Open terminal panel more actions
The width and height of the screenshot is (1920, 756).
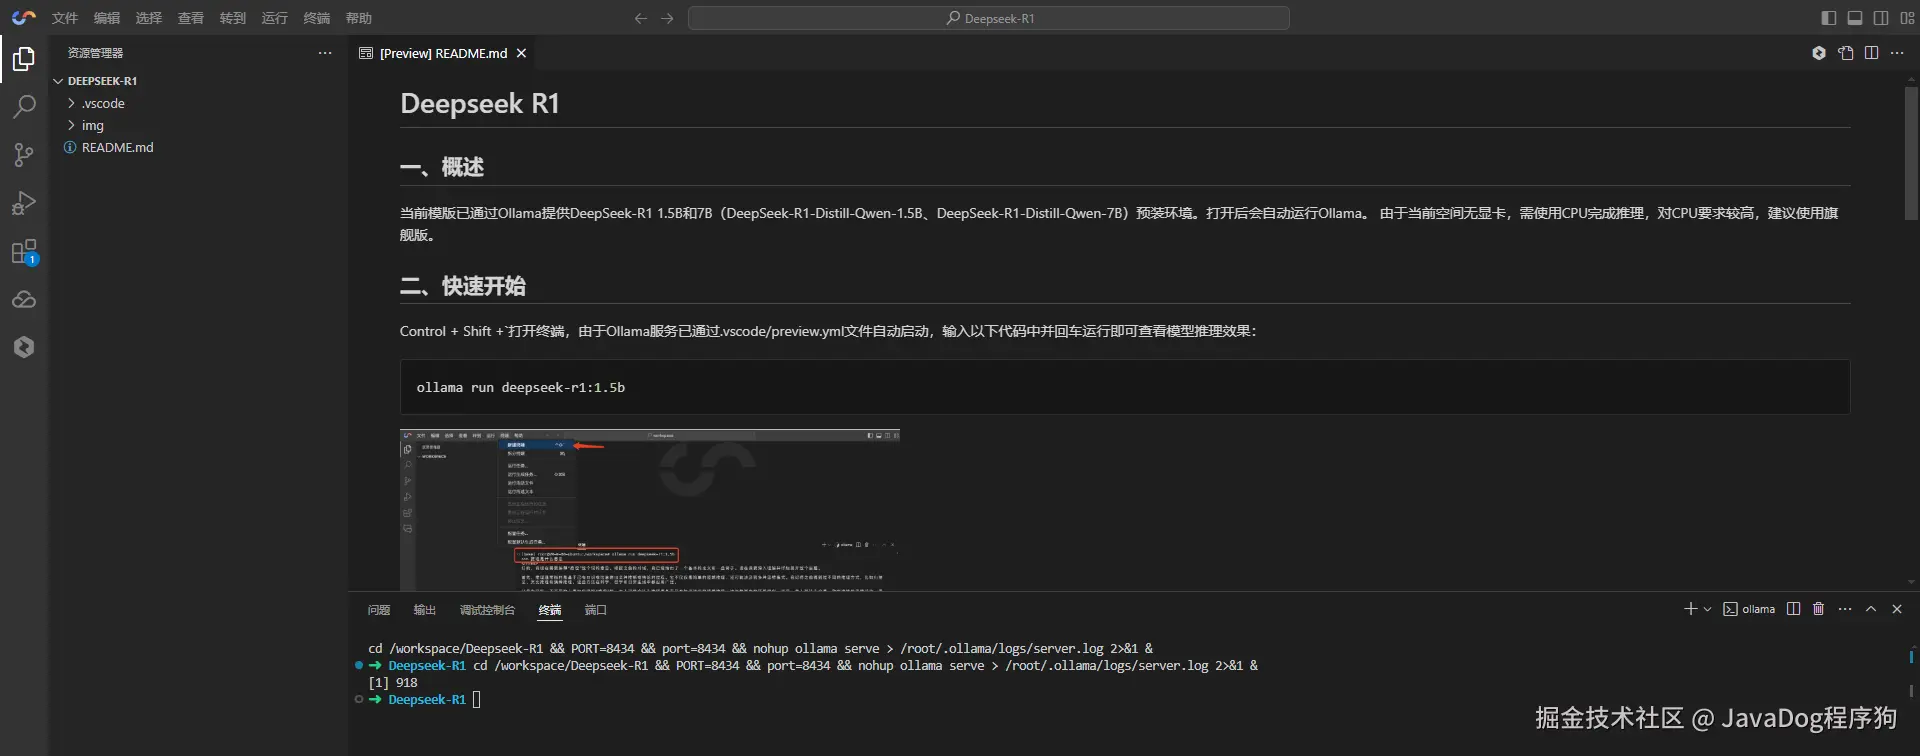[1845, 609]
